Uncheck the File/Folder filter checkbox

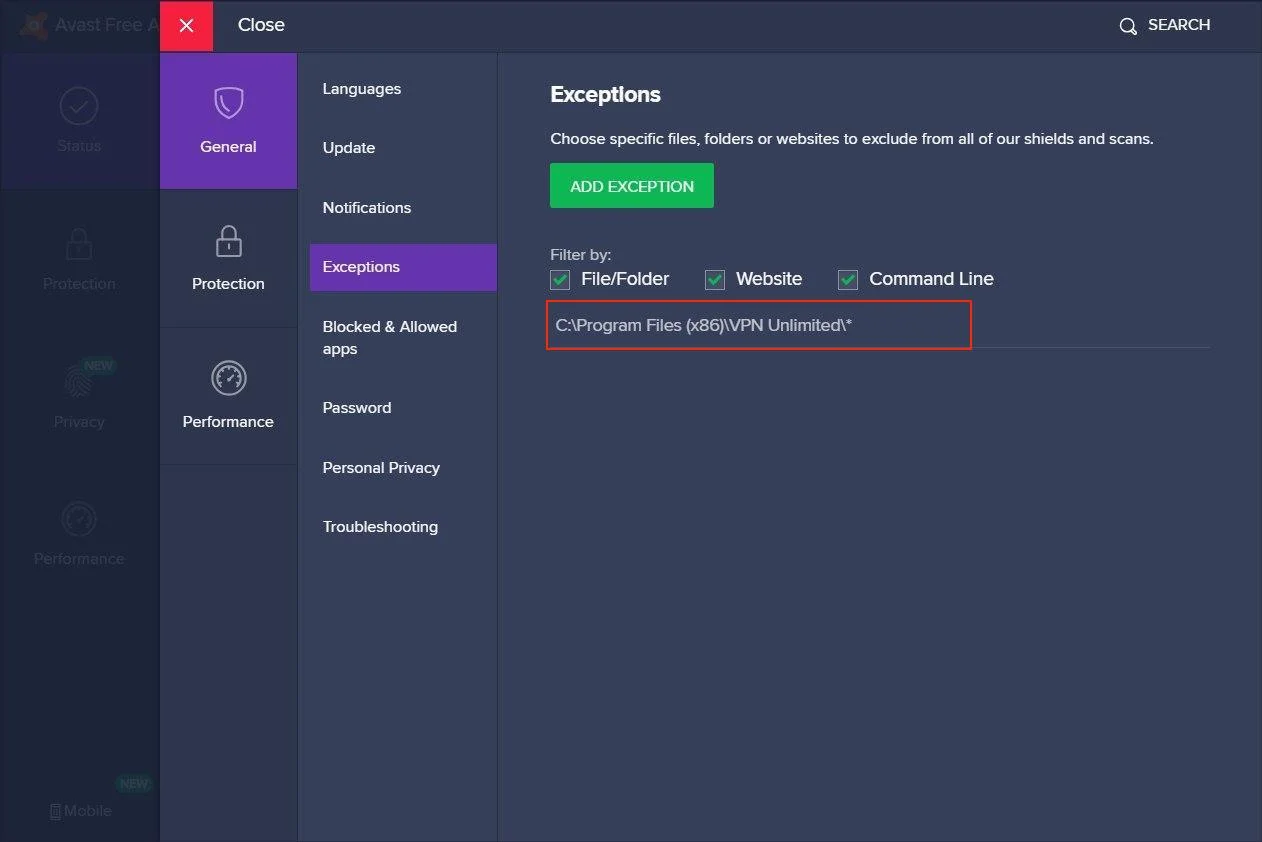[x=560, y=280]
